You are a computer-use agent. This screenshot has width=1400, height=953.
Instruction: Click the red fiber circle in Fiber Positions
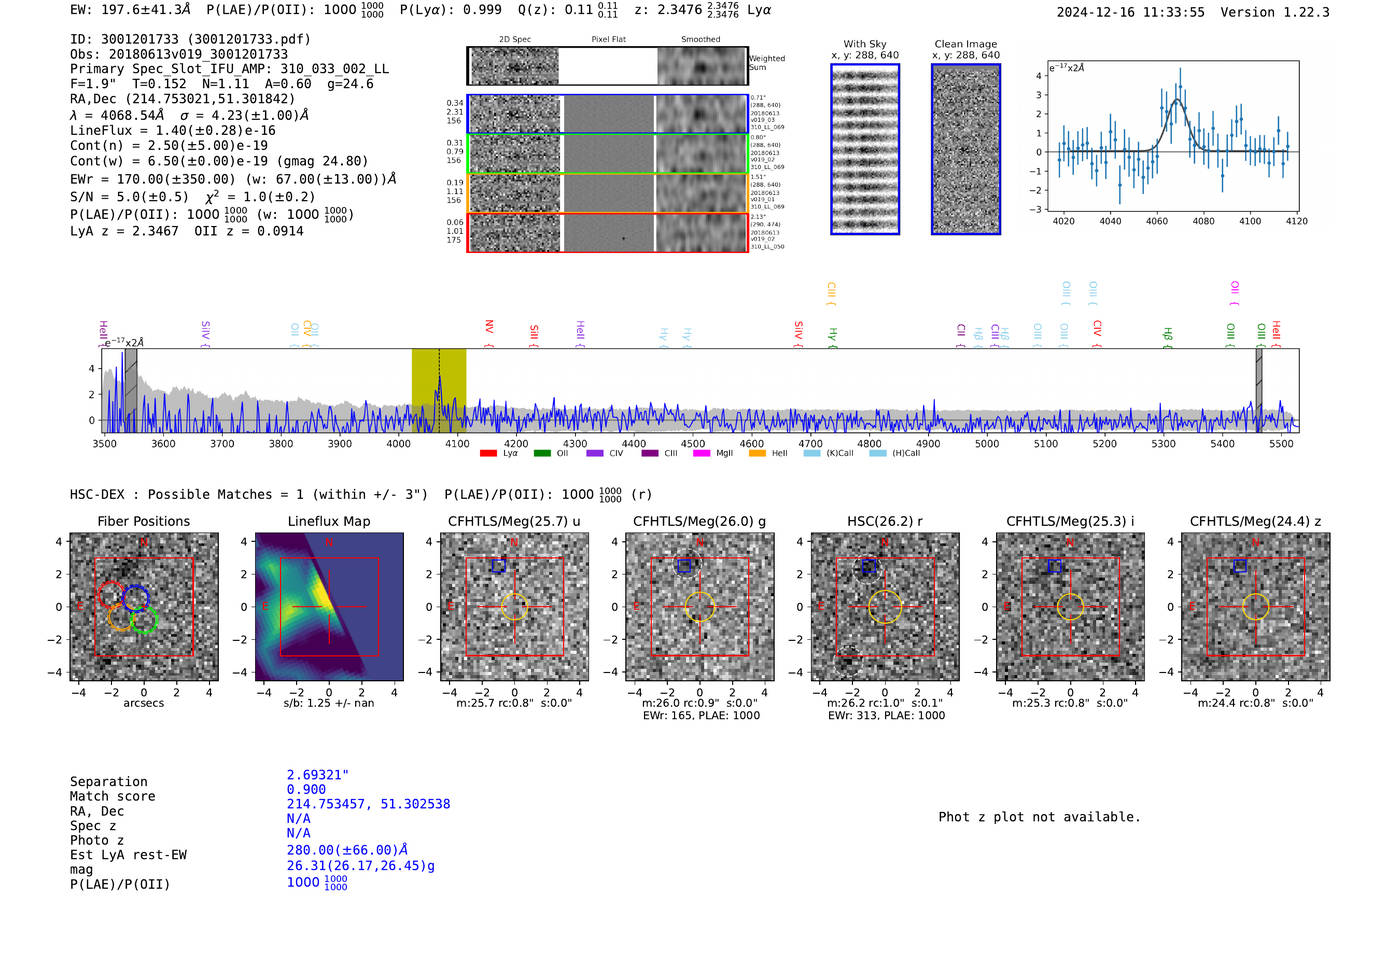111,595
